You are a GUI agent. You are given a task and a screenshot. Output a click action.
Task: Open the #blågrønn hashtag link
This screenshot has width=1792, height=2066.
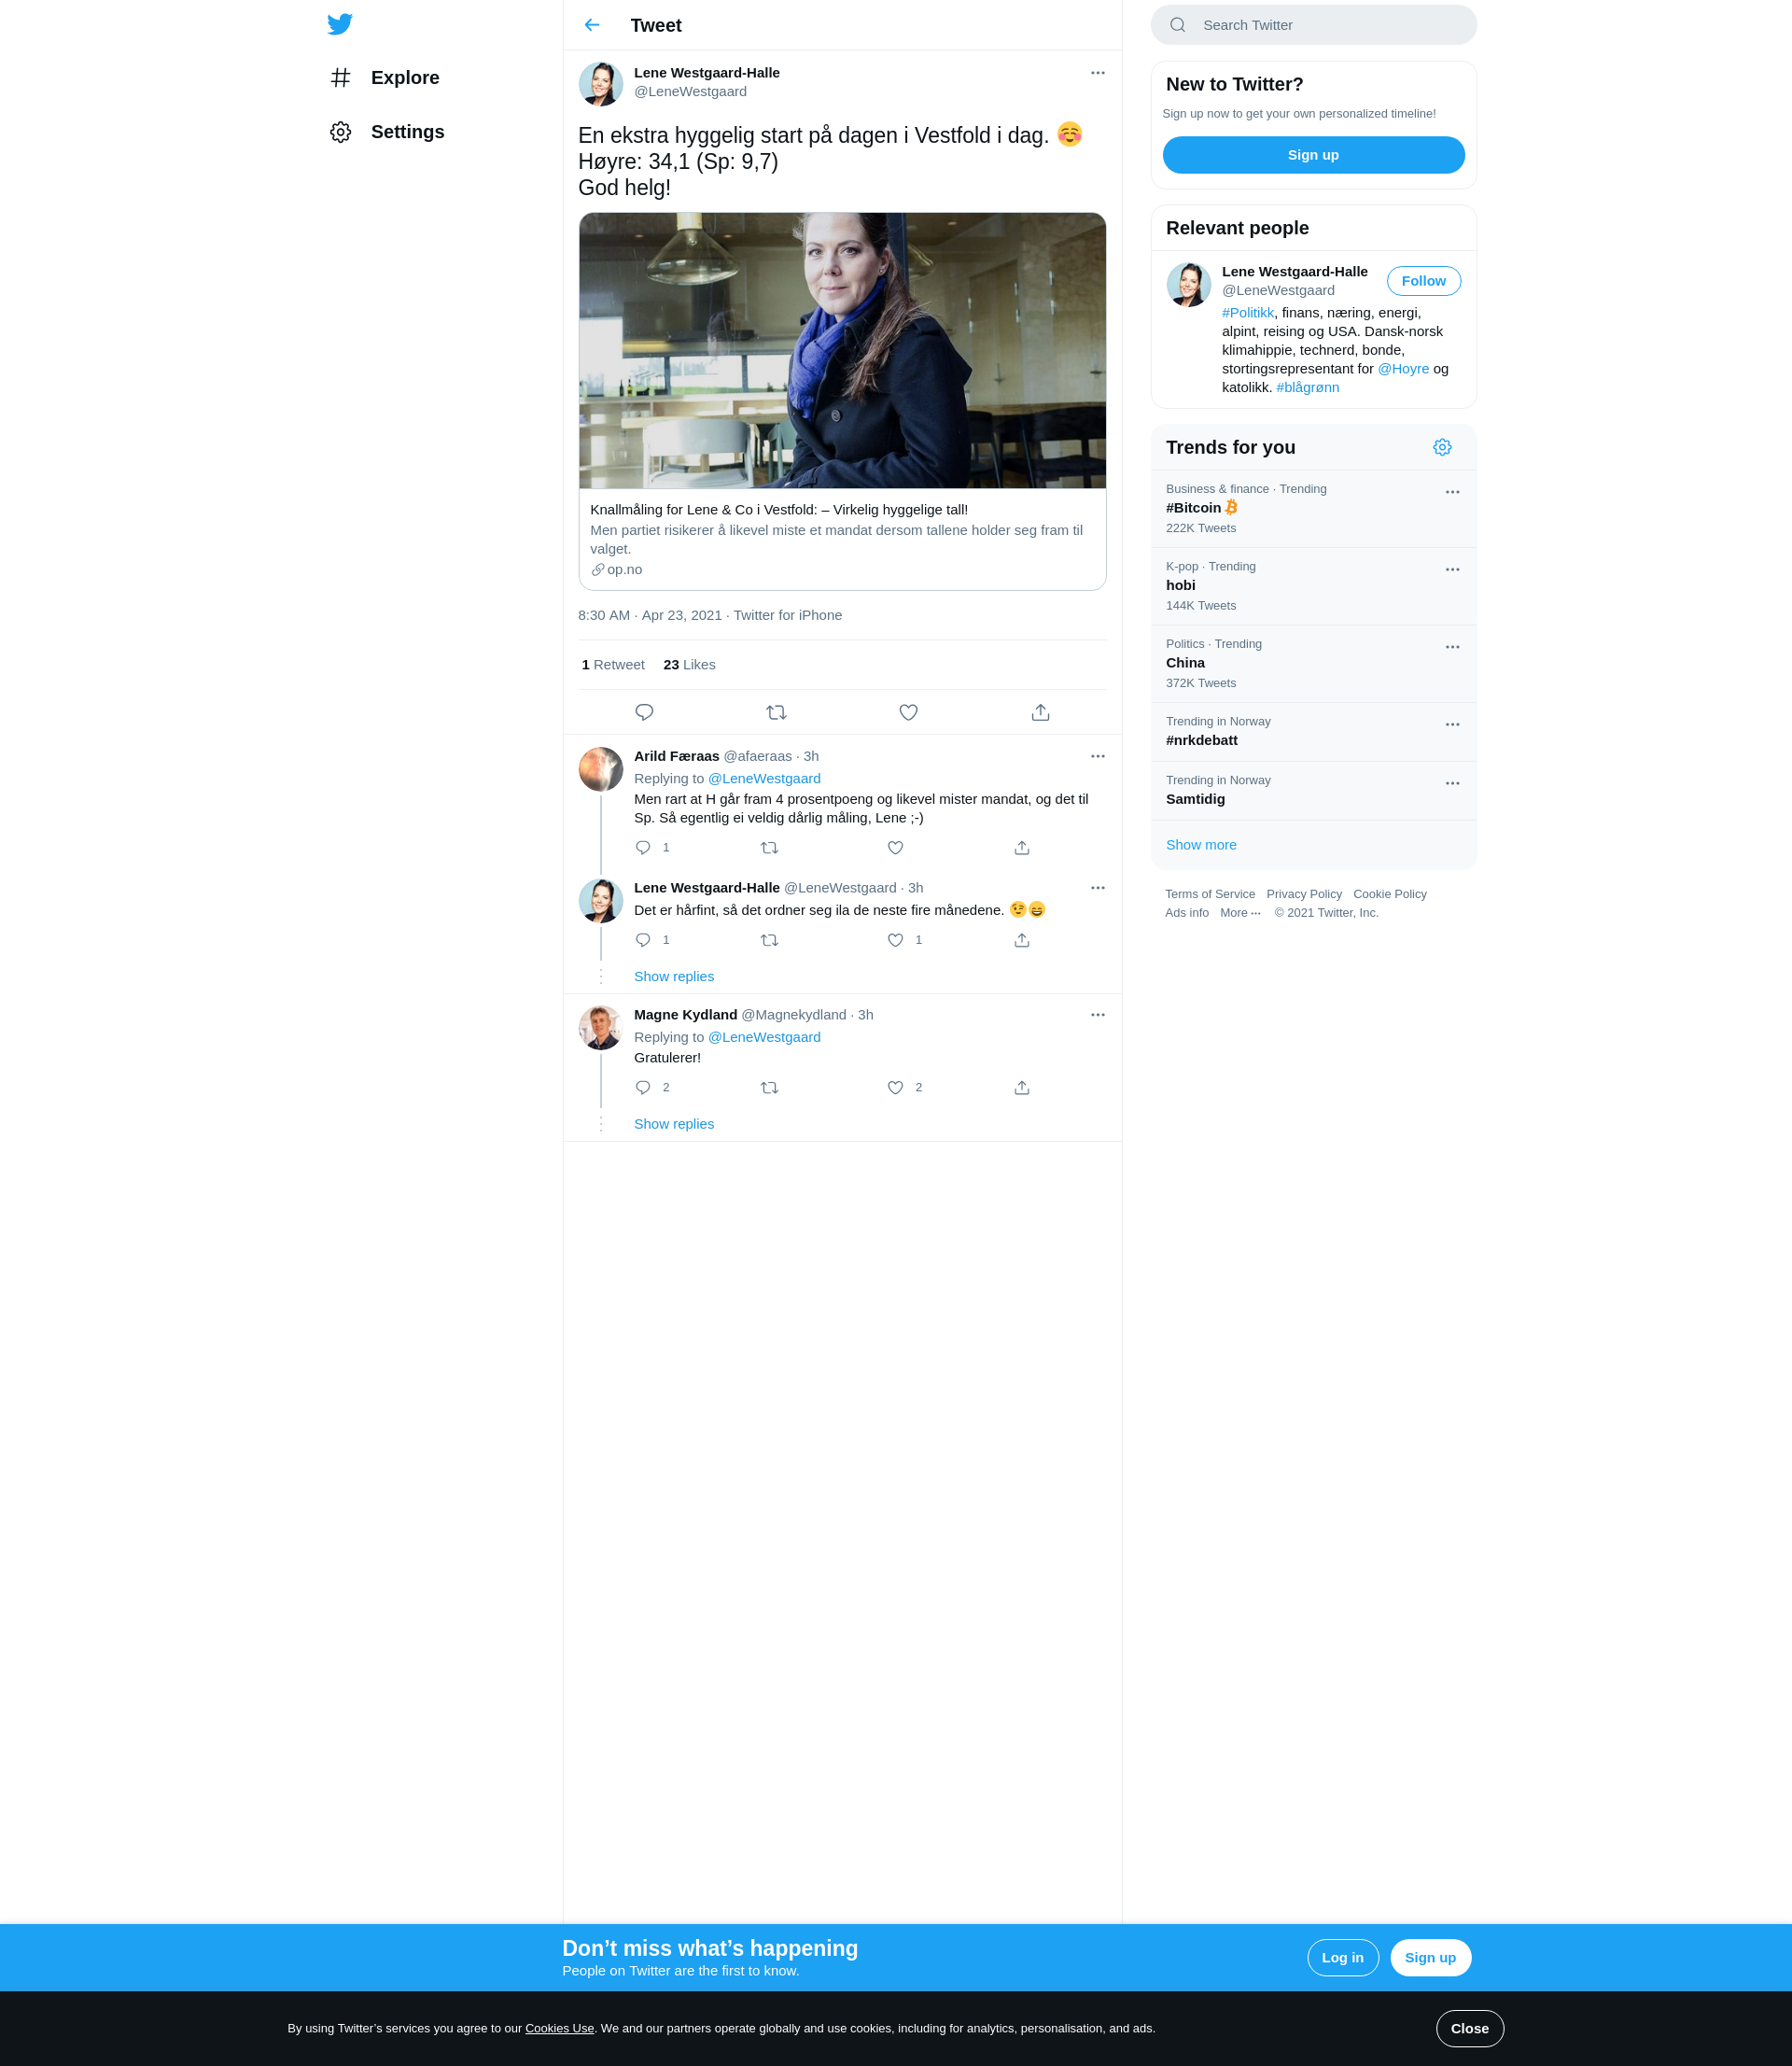[1307, 388]
